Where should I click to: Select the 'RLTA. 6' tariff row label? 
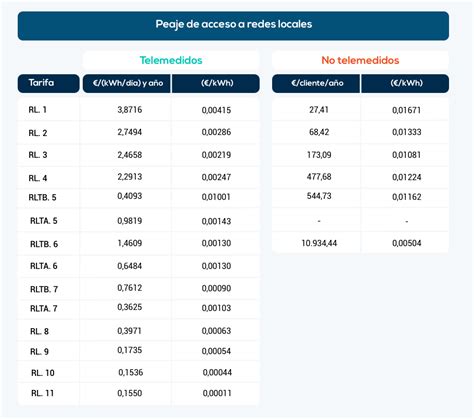(x=44, y=266)
